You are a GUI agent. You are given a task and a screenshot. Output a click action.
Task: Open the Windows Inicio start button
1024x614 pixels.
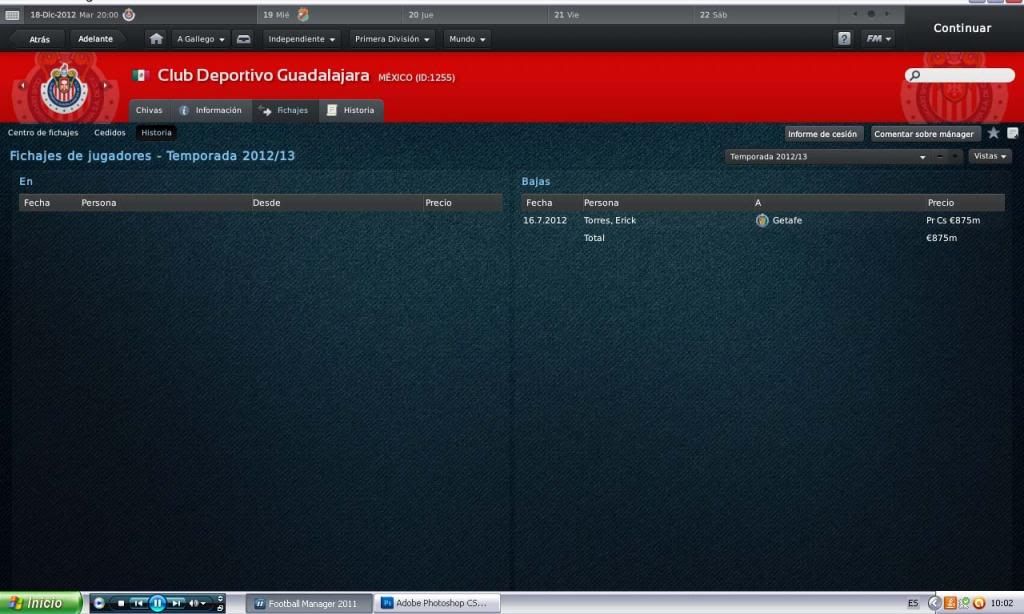click(x=41, y=603)
